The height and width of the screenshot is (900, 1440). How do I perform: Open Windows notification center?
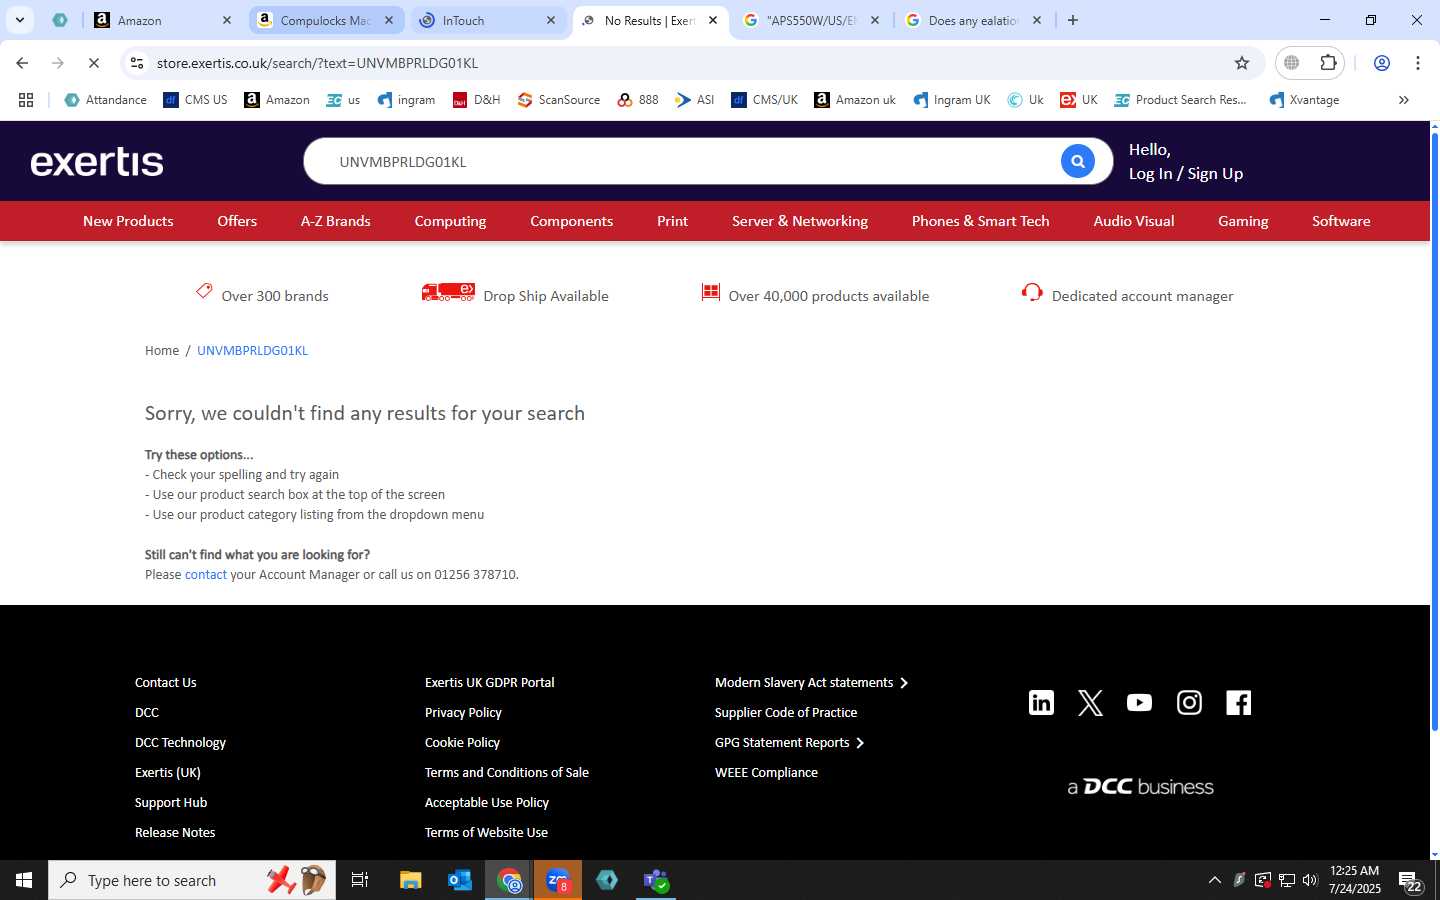[1410, 881]
